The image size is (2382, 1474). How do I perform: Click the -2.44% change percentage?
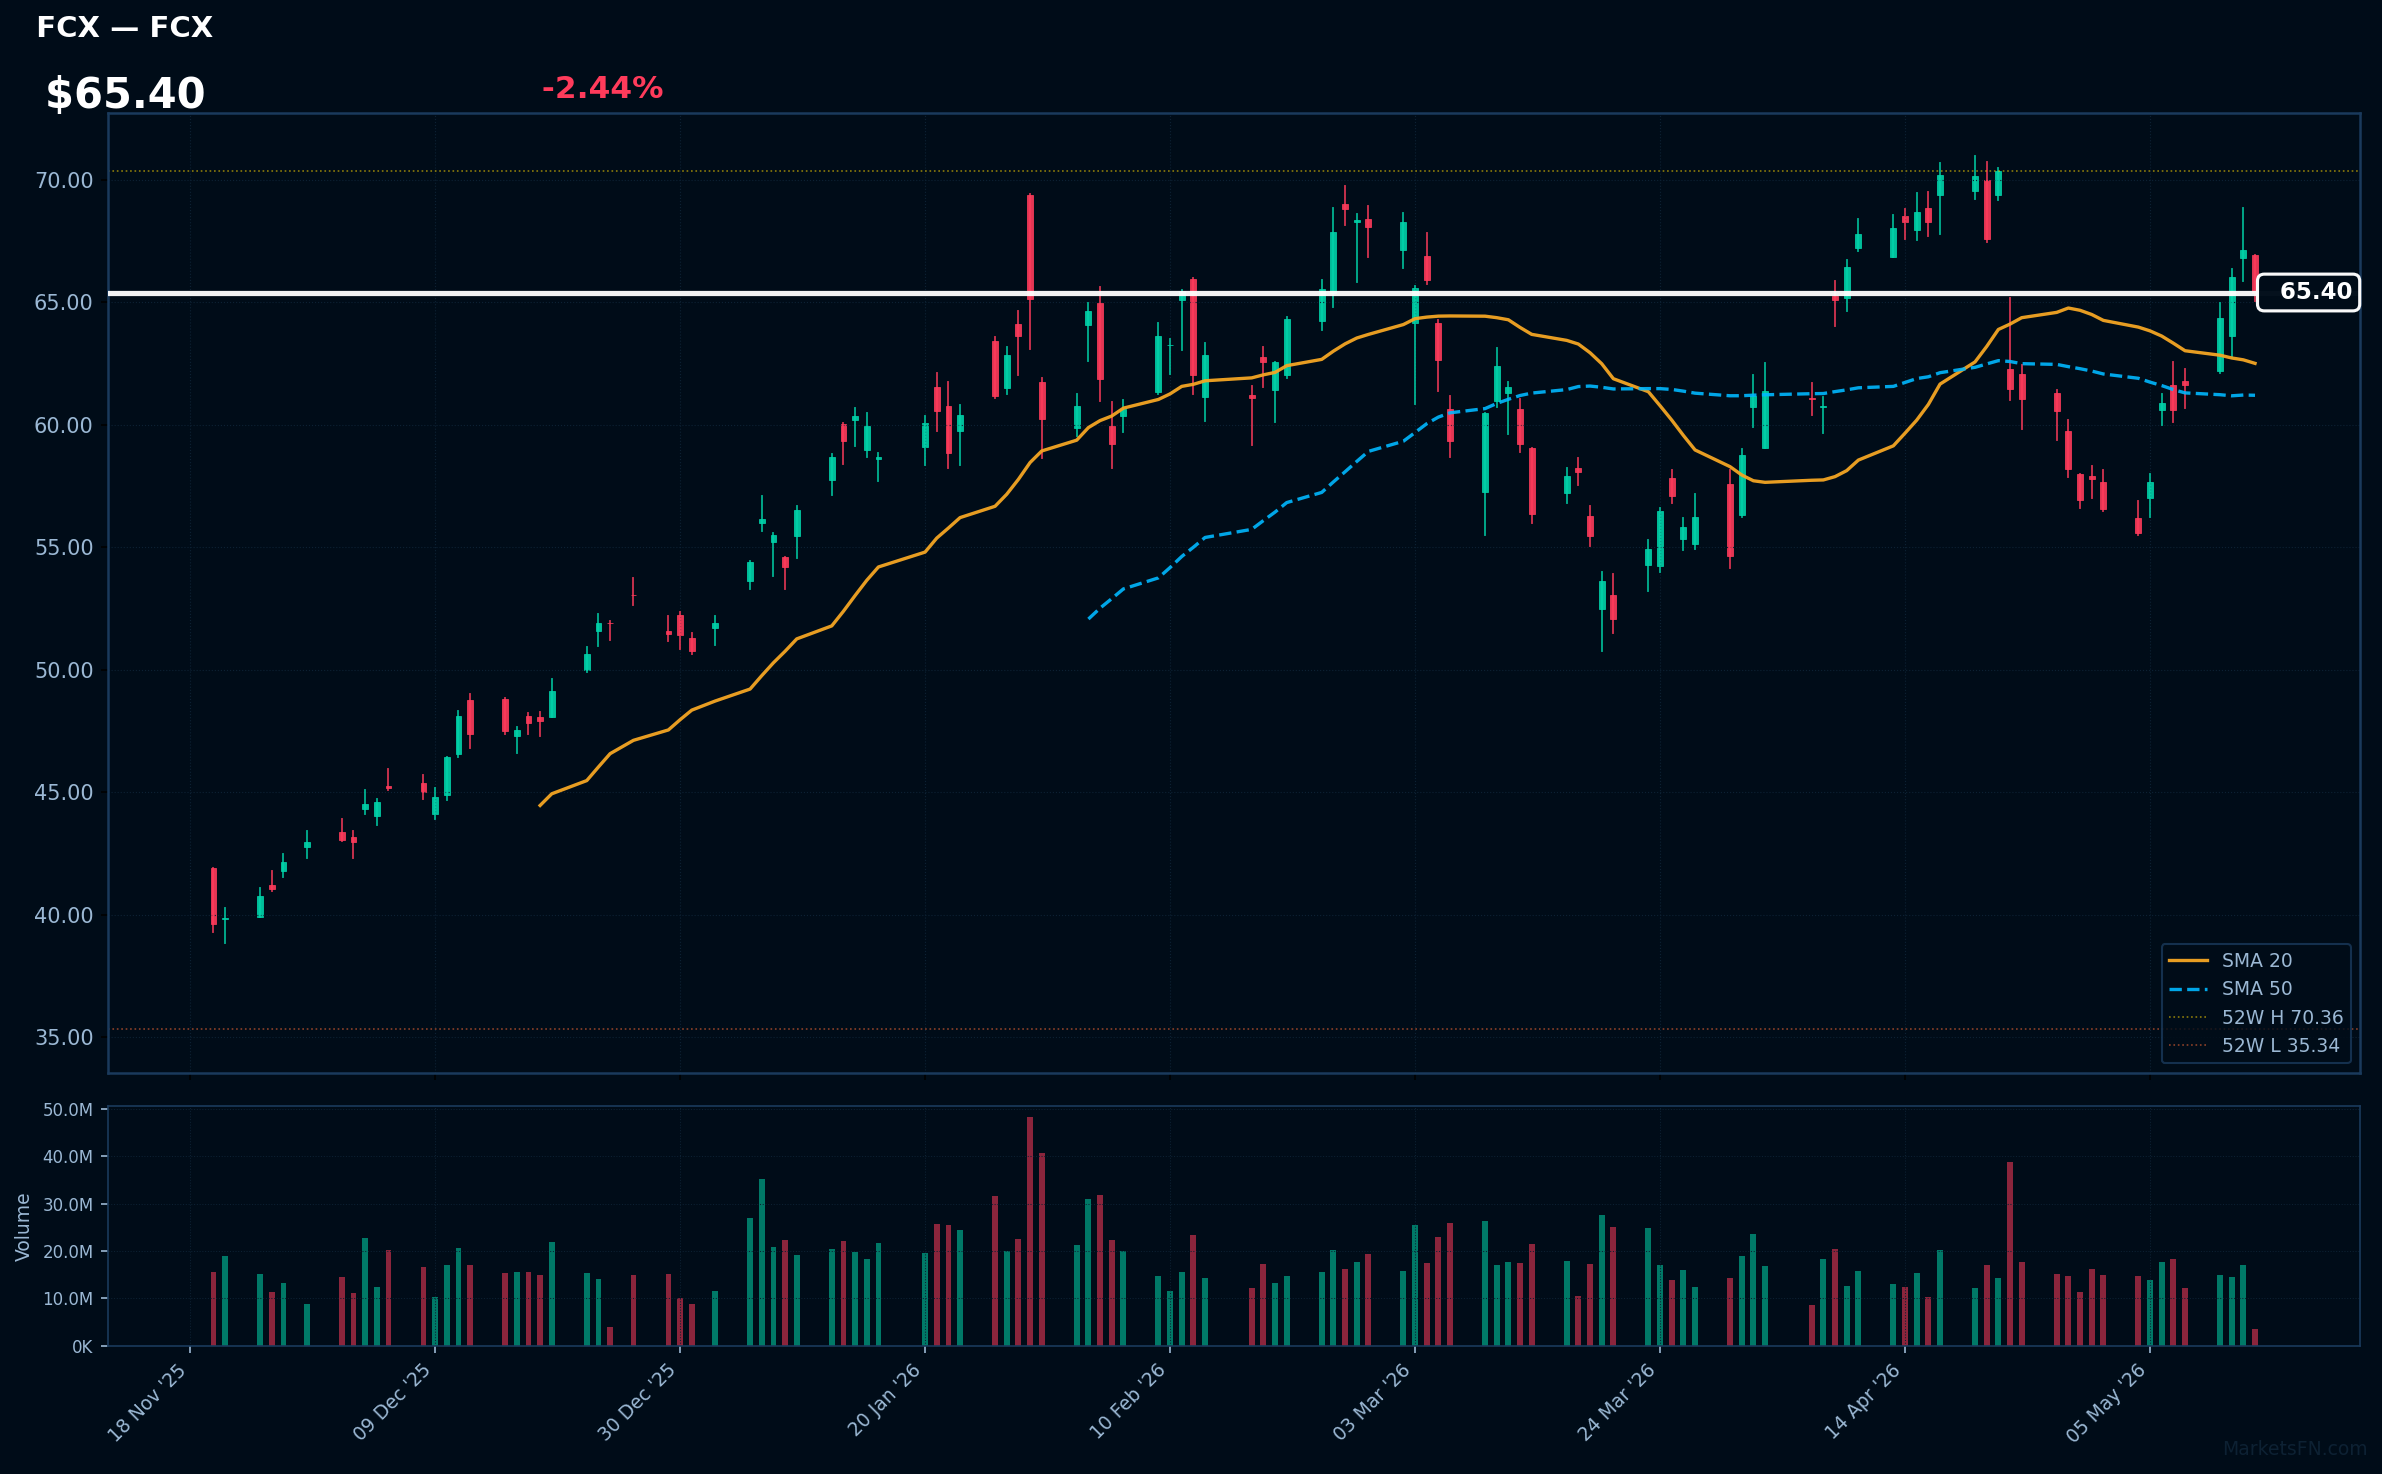pyautogui.click(x=602, y=88)
